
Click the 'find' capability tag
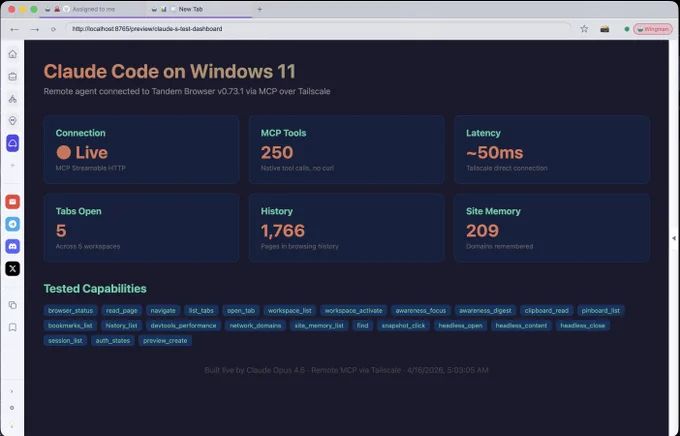point(363,325)
